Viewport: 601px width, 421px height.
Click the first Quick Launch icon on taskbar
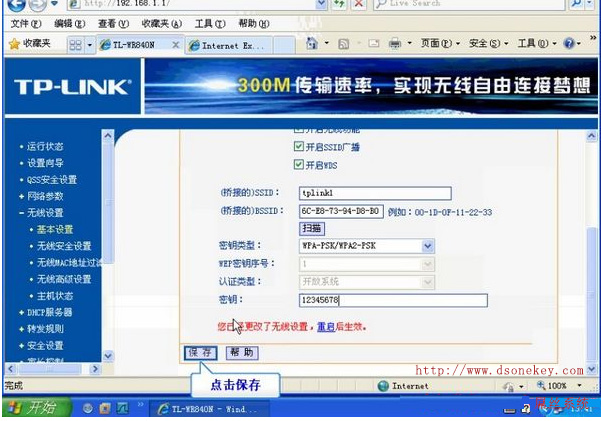coord(88,408)
